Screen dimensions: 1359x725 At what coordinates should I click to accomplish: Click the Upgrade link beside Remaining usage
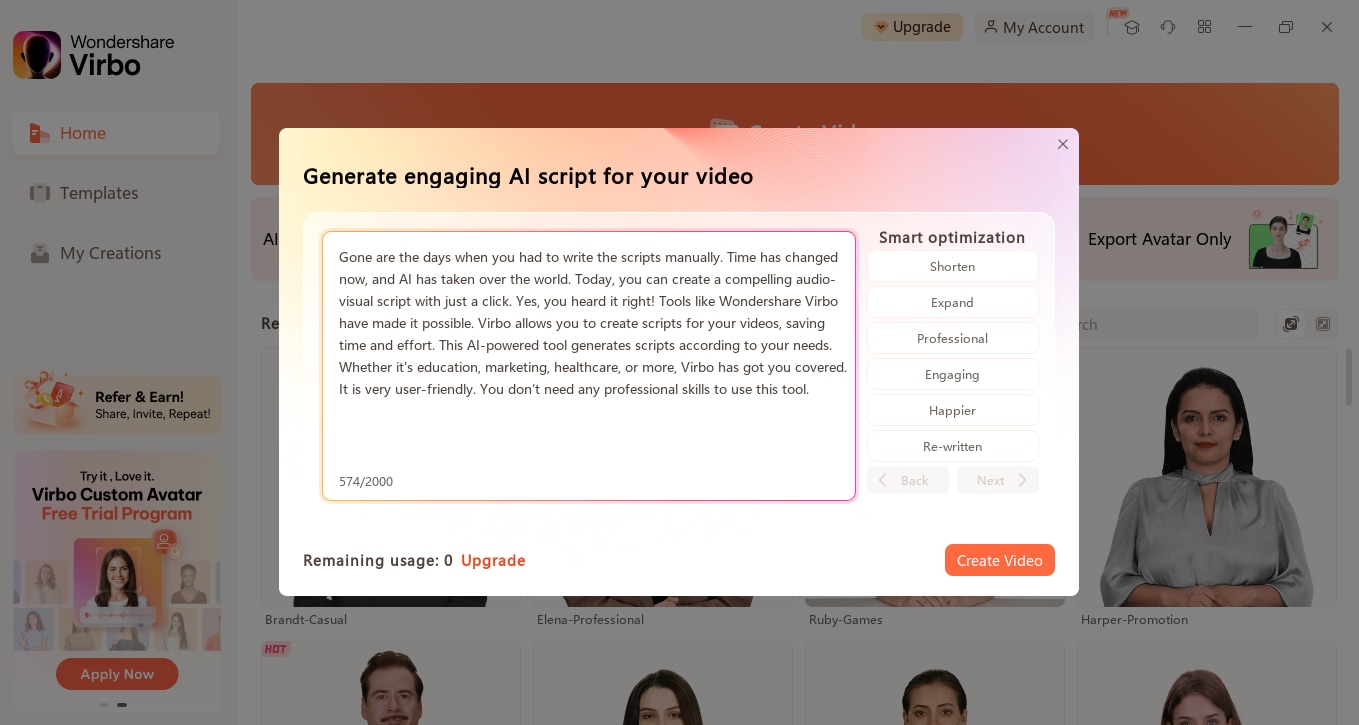click(x=493, y=560)
